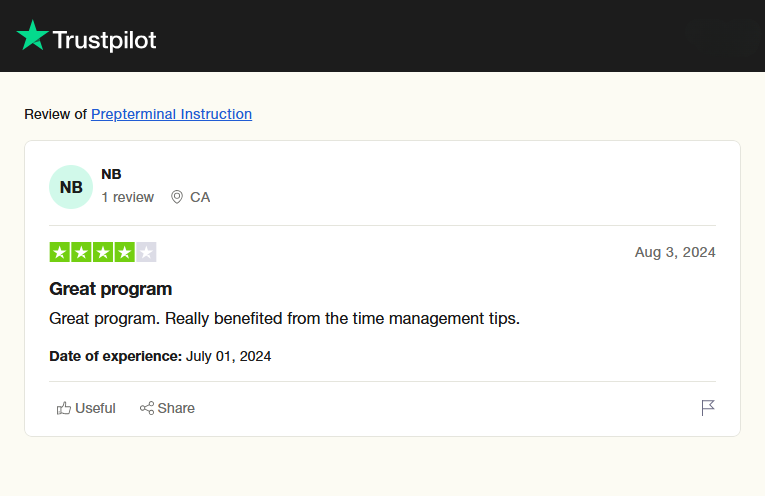This screenshot has width=765, height=496.
Task: Click the fifth gray empty star
Action: coord(147,252)
